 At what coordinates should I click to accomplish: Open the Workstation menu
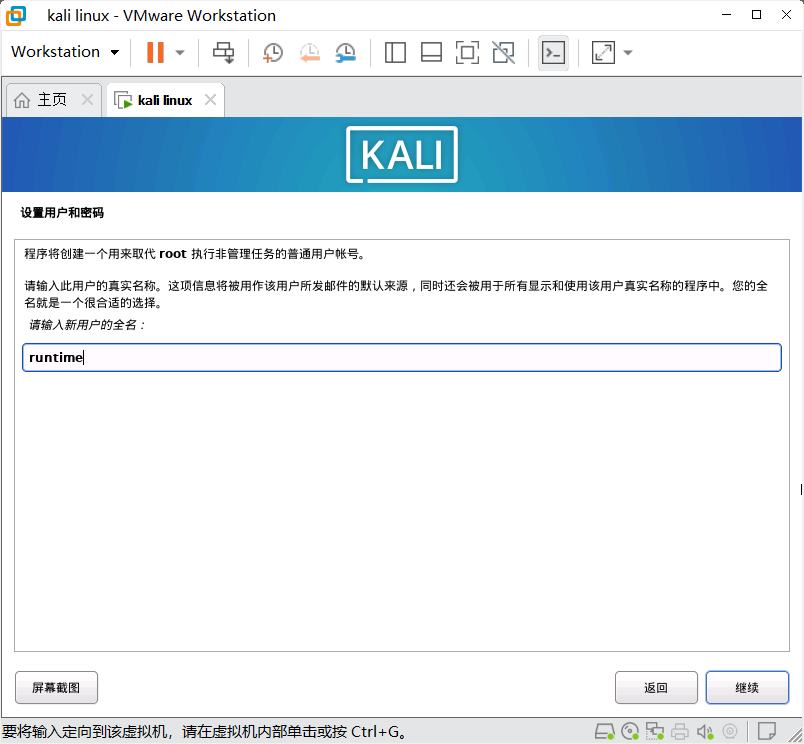click(x=65, y=52)
